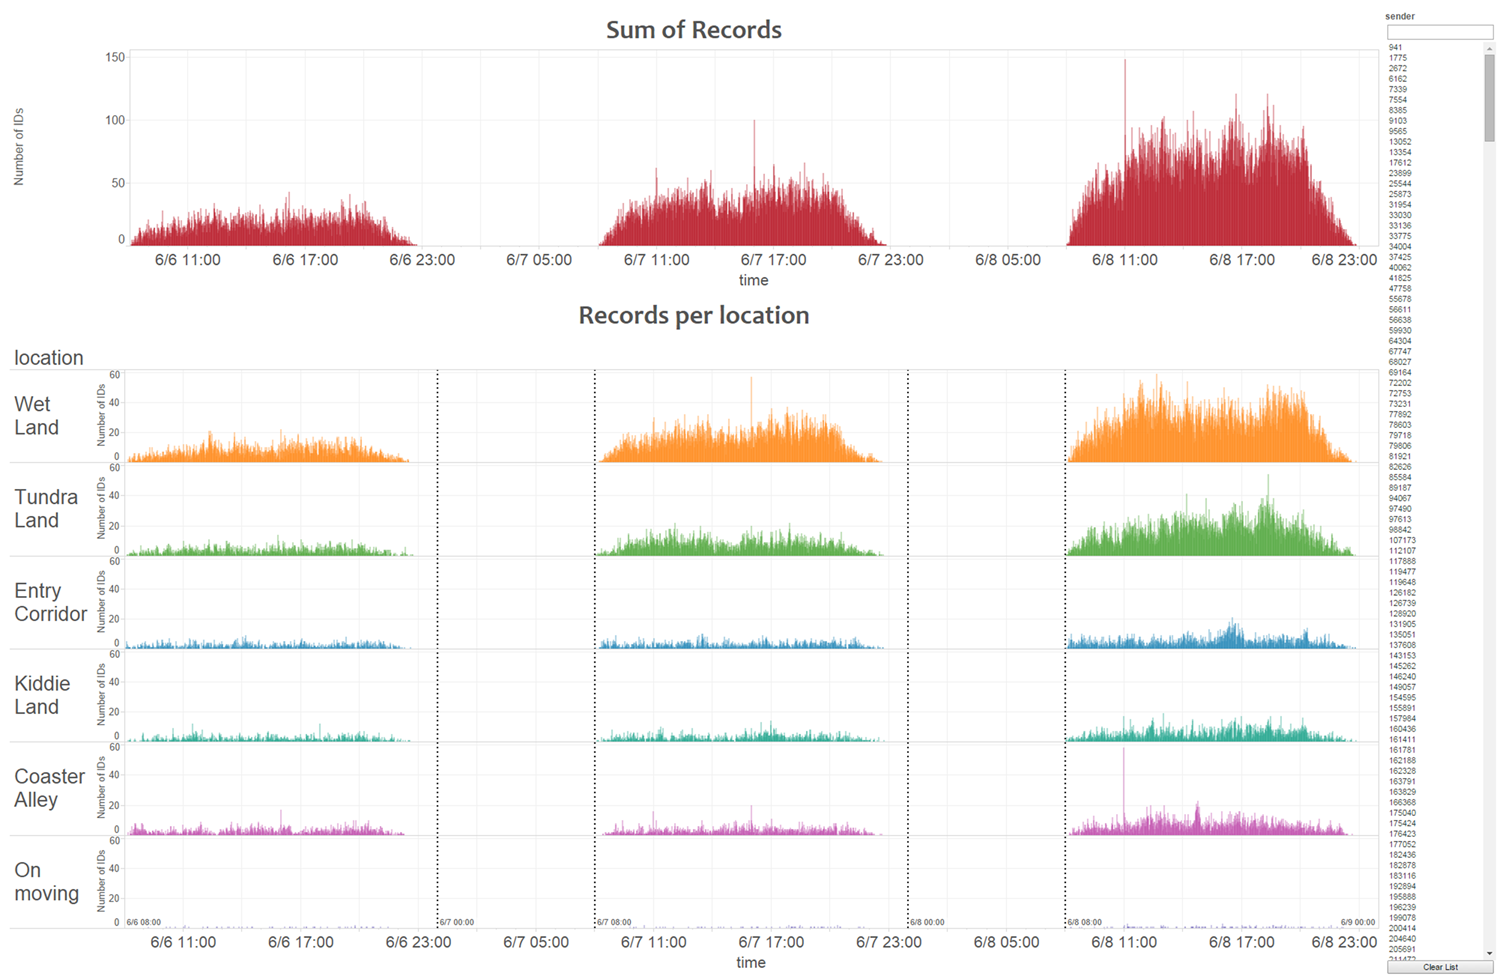
Task: Select sender 205691 in the list
Action: [x=1402, y=949]
